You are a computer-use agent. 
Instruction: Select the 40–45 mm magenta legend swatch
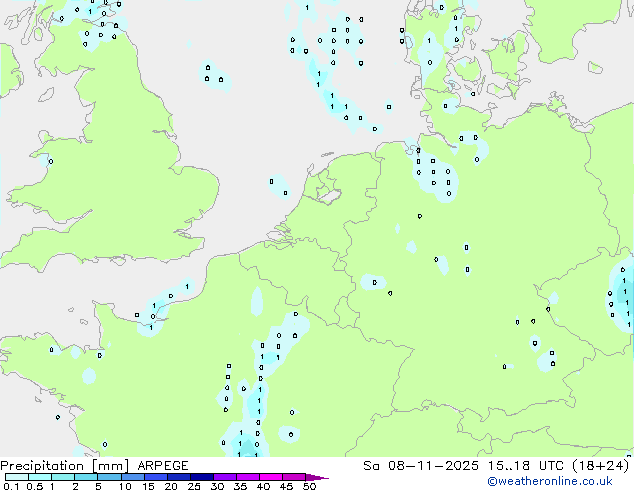click(x=271, y=477)
